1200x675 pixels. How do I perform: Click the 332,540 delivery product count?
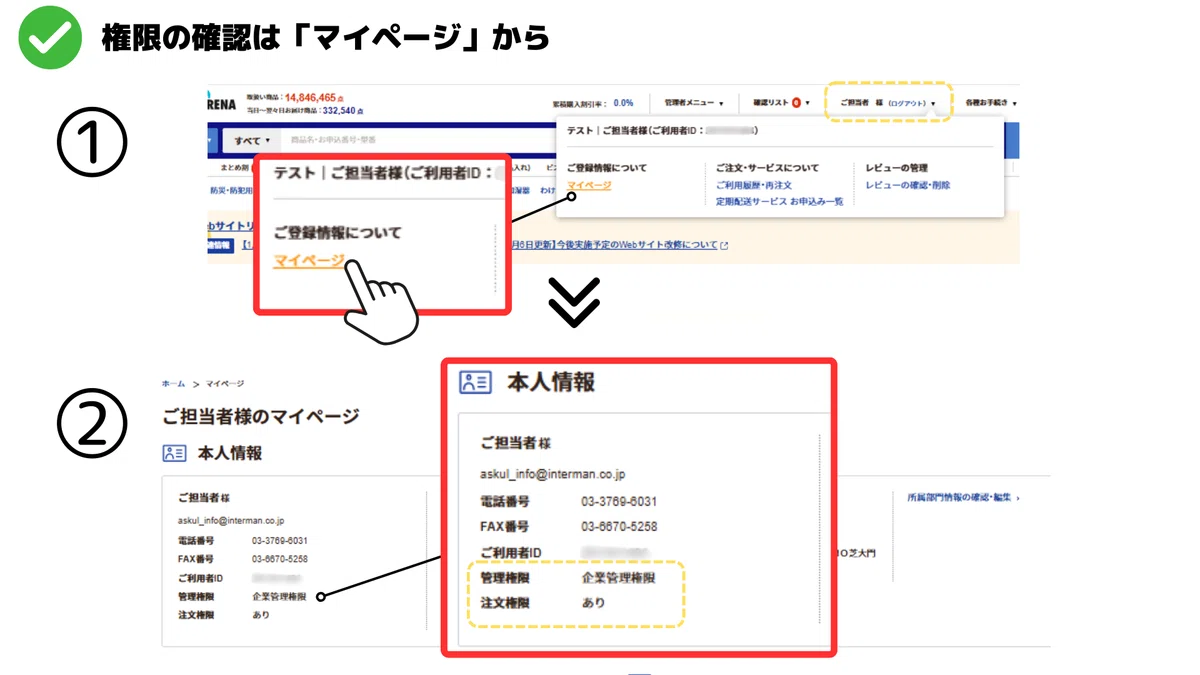[338, 110]
